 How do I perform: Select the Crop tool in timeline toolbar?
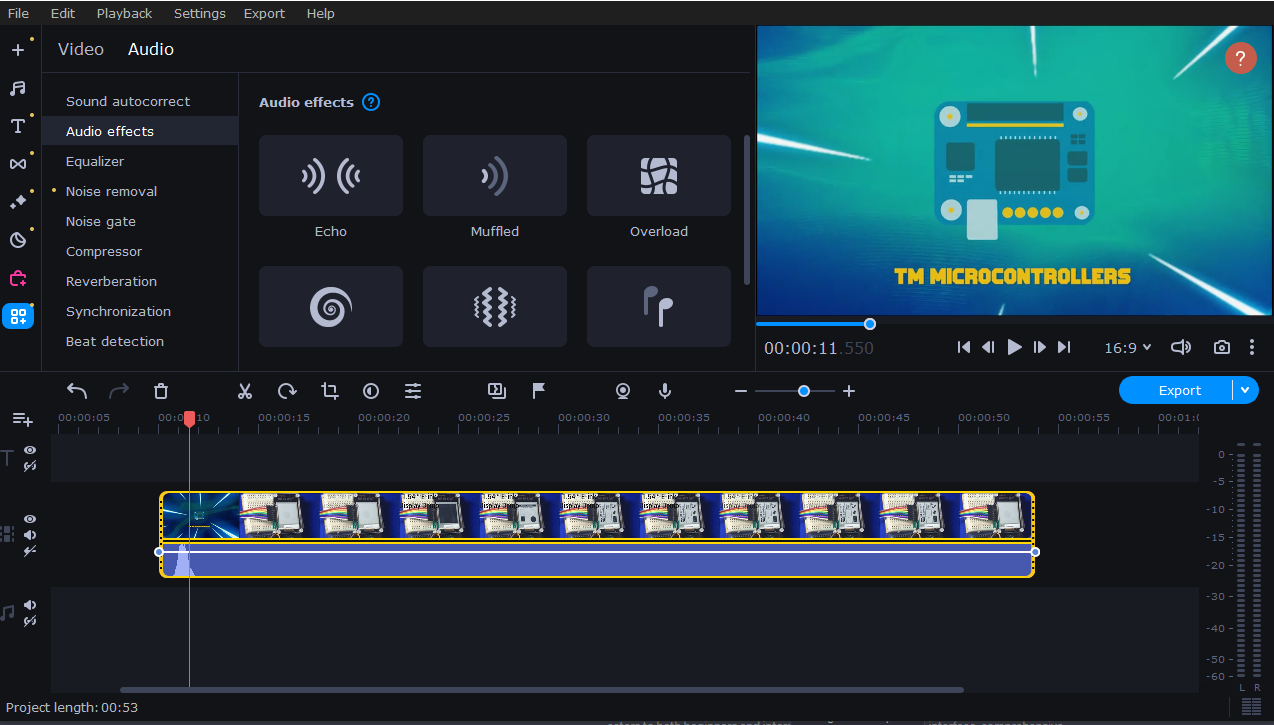pos(329,391)
